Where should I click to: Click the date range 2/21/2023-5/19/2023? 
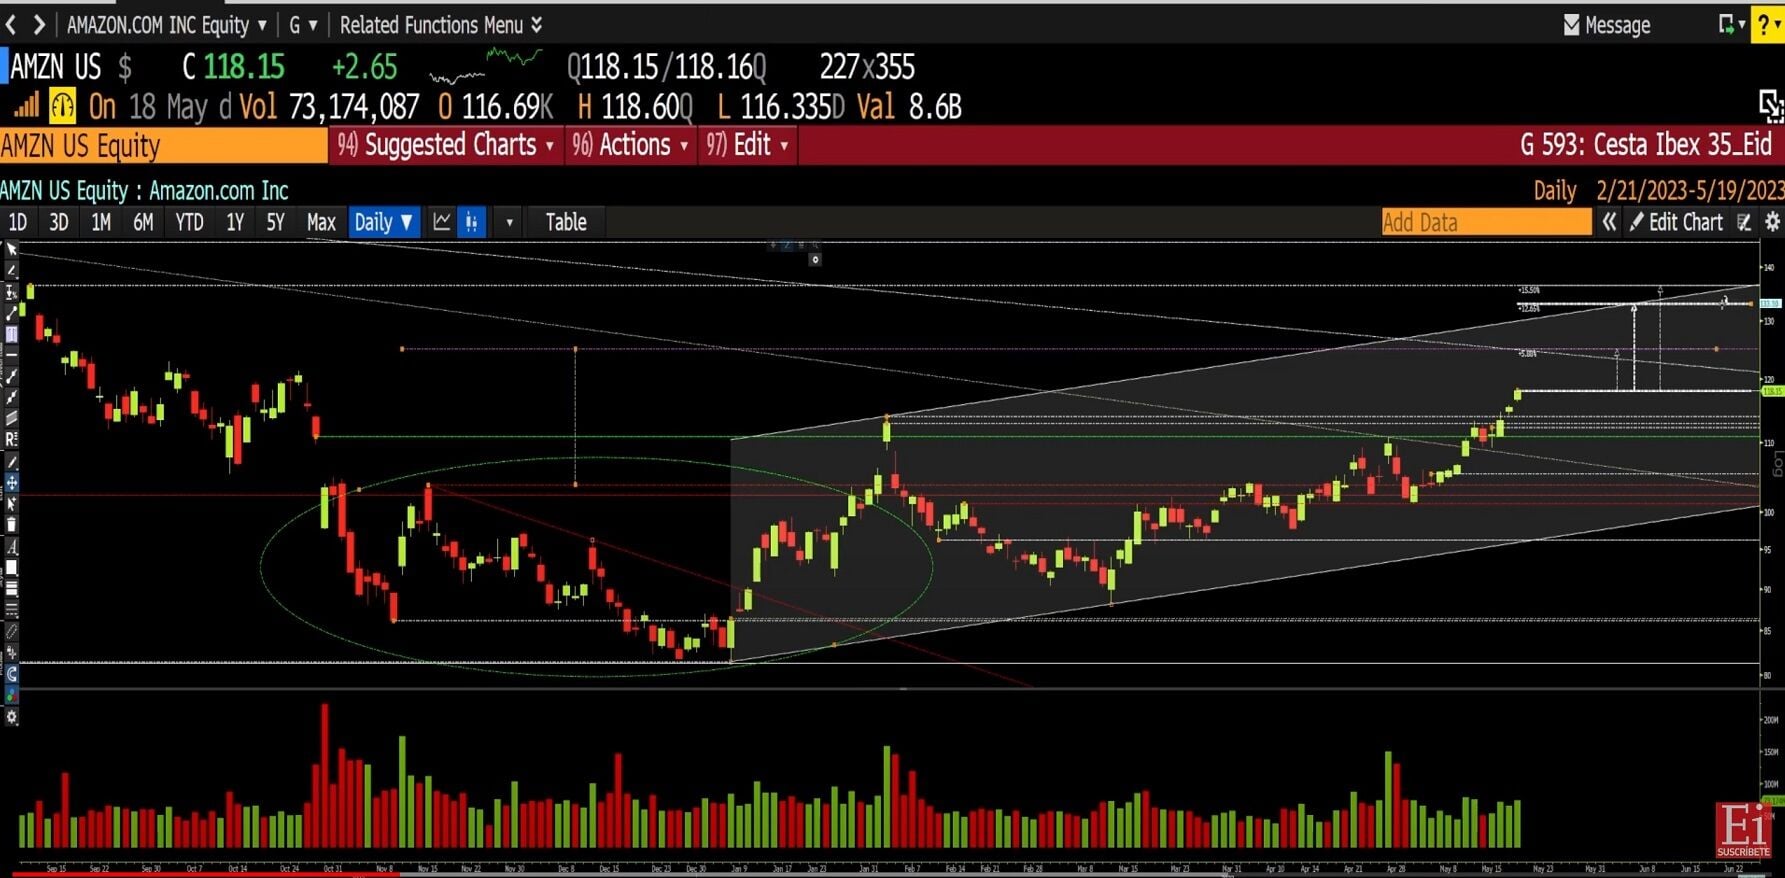1690,190
